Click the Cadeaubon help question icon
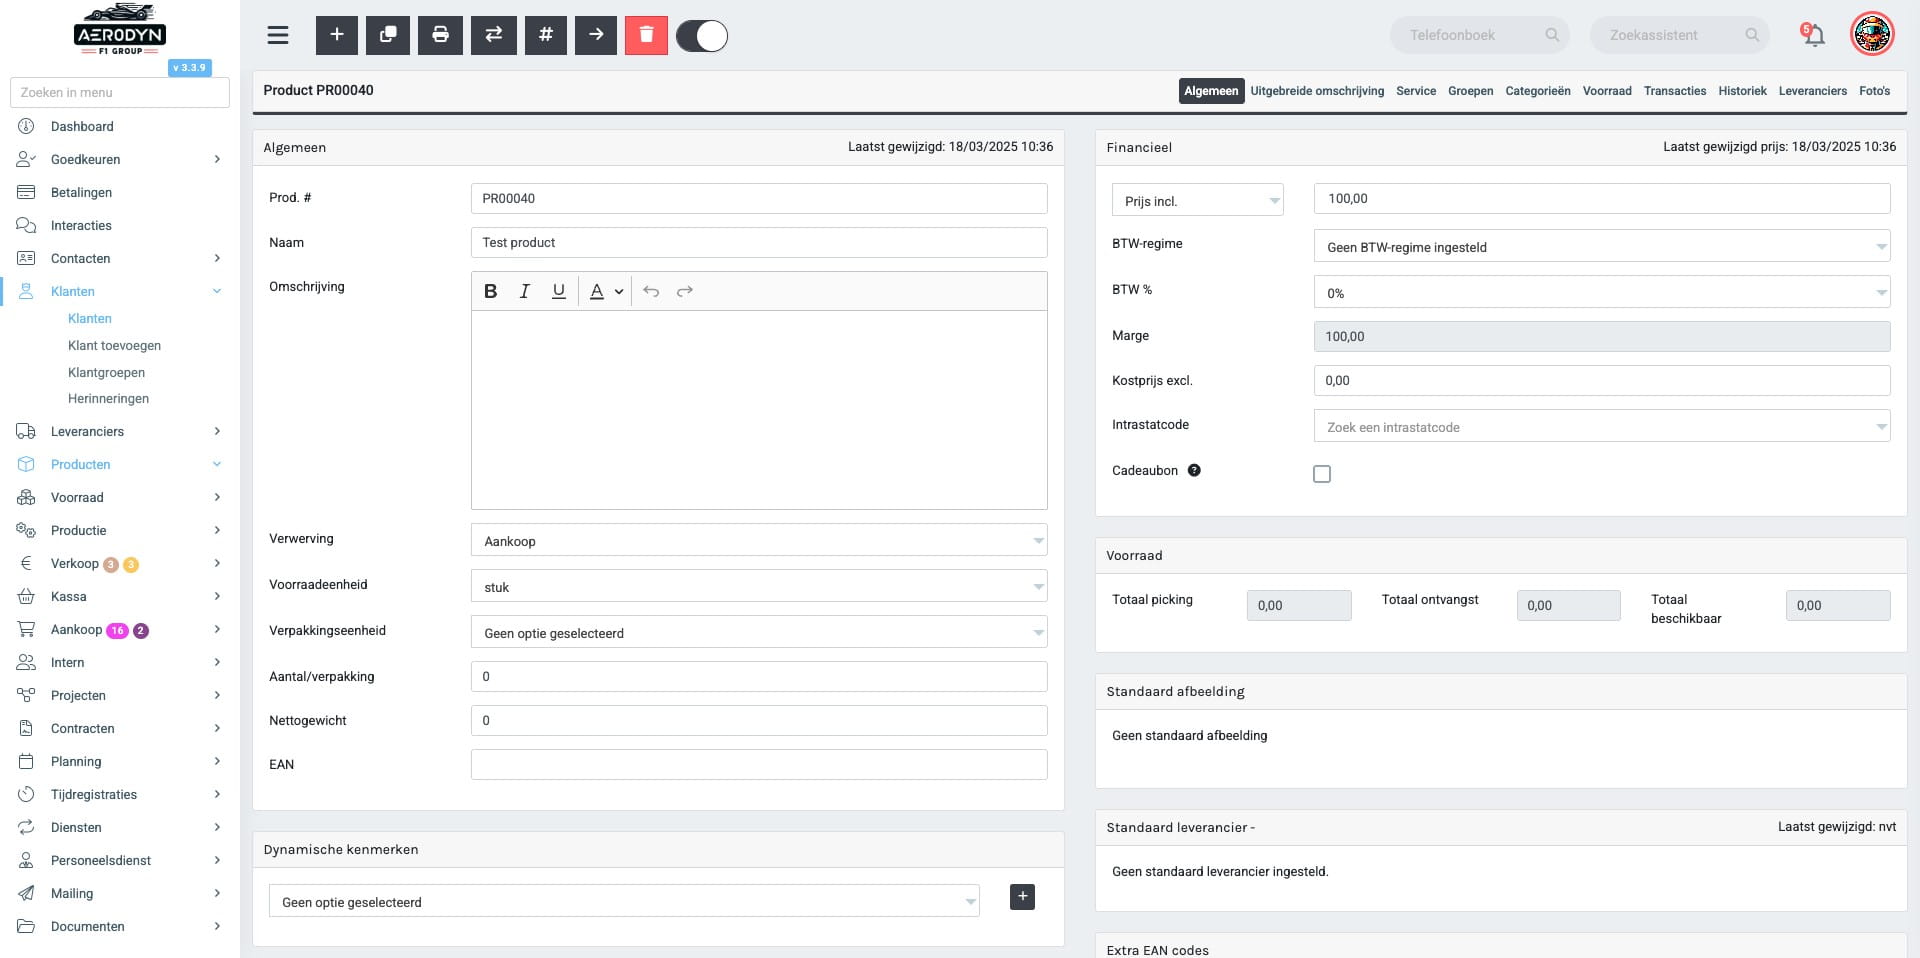The image size is (1920, 958). 1194,470
